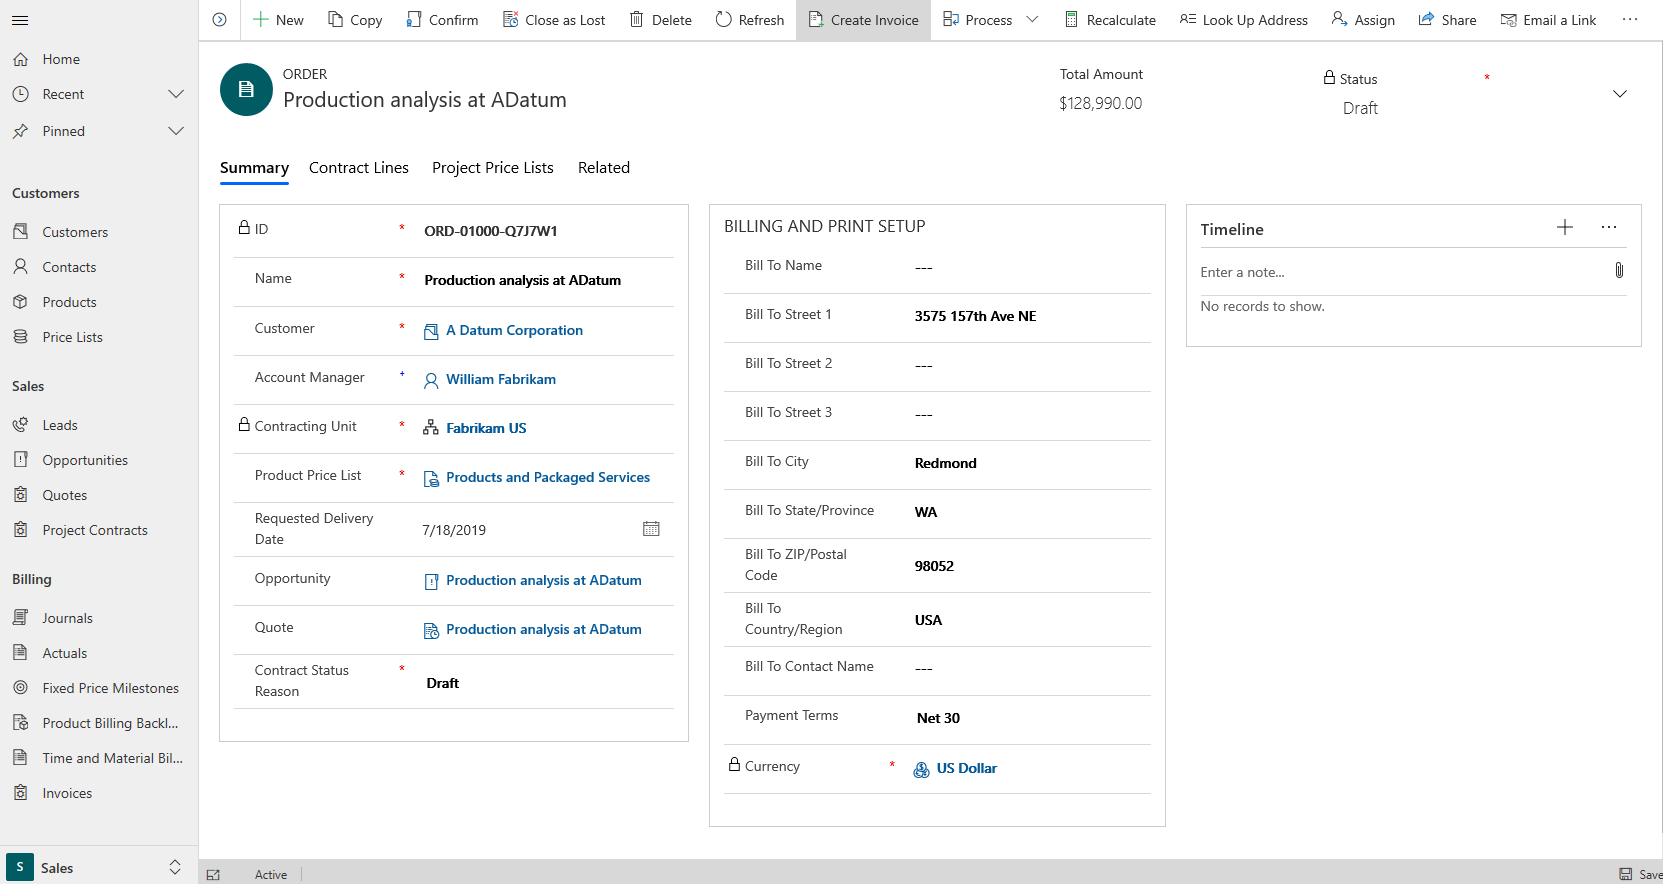Viewport: 1663px width, 891px height.
Task: Click the Email a Link icon
Action: coord(1509,20)
